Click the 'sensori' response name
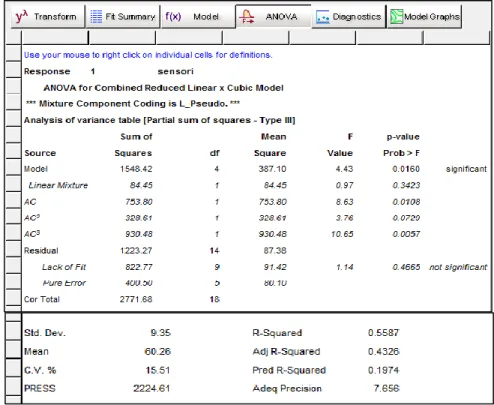The image size is (494, 405). click(x=175, y=71)
